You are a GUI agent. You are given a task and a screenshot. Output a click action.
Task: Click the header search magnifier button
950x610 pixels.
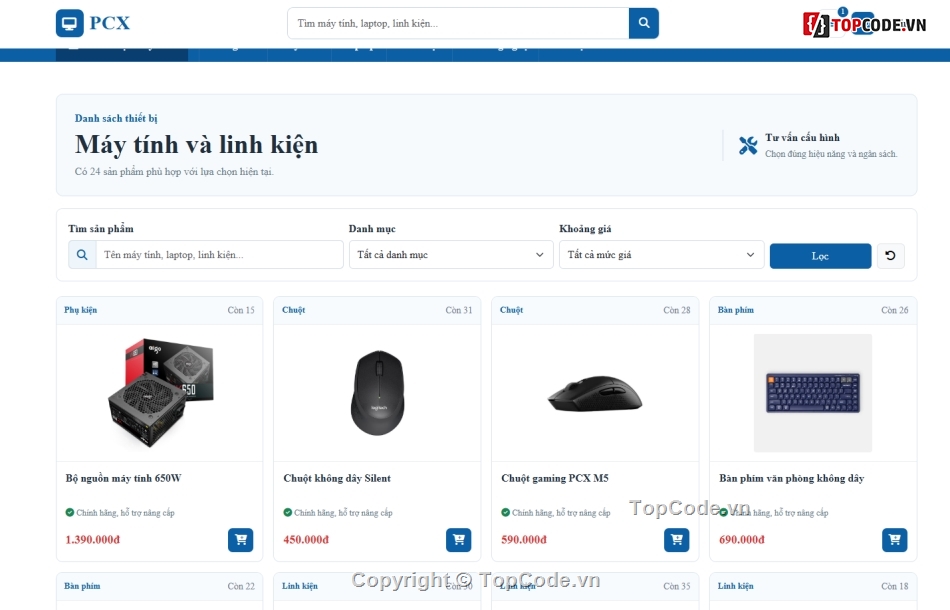click(643, 23)
